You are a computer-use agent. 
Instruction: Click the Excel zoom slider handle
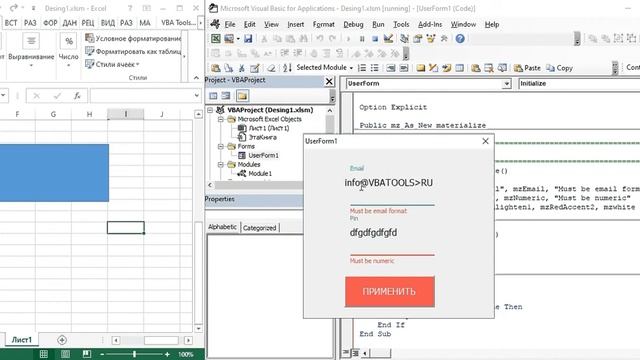[134, 354]
